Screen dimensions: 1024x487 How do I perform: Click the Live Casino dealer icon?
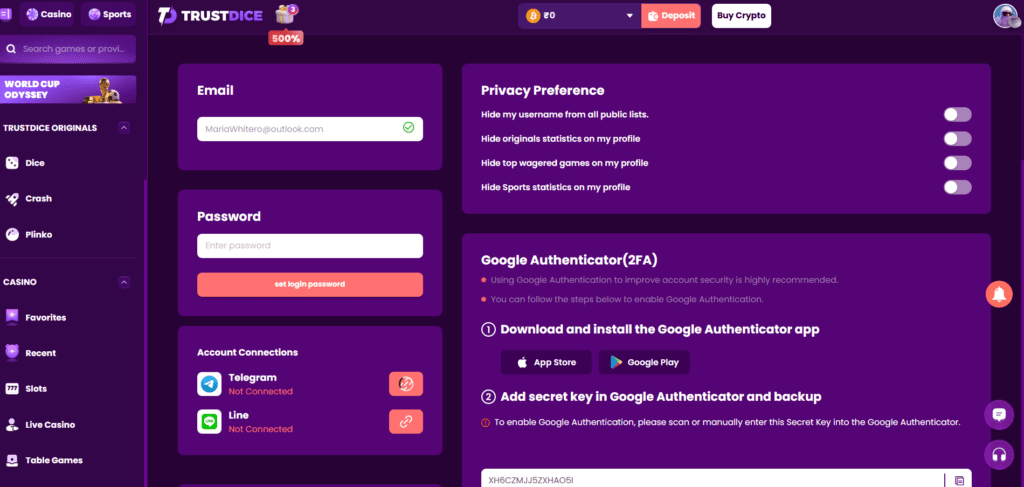(x=12, y=424)
